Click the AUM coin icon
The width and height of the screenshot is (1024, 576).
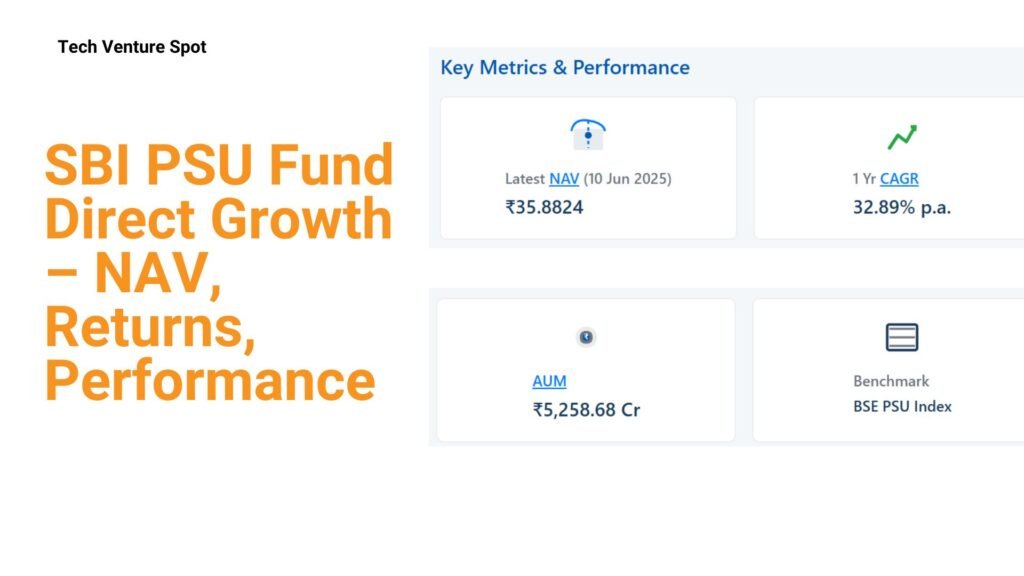pyautogui.click(x=586, y=337)
